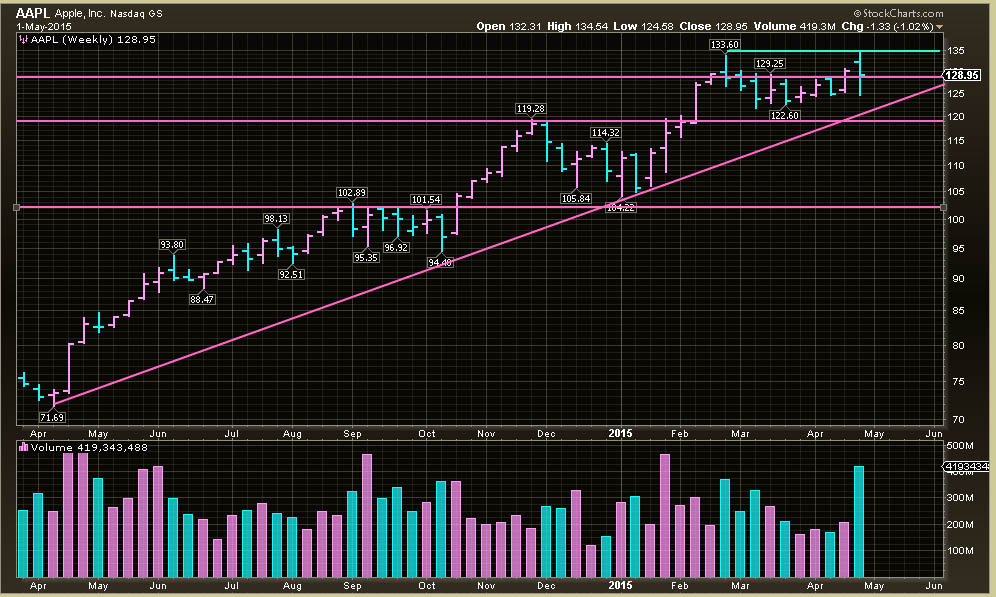Click the Volume legend histogram icon
The height and width of the screenshot is (597, 996).
point(24,447)
